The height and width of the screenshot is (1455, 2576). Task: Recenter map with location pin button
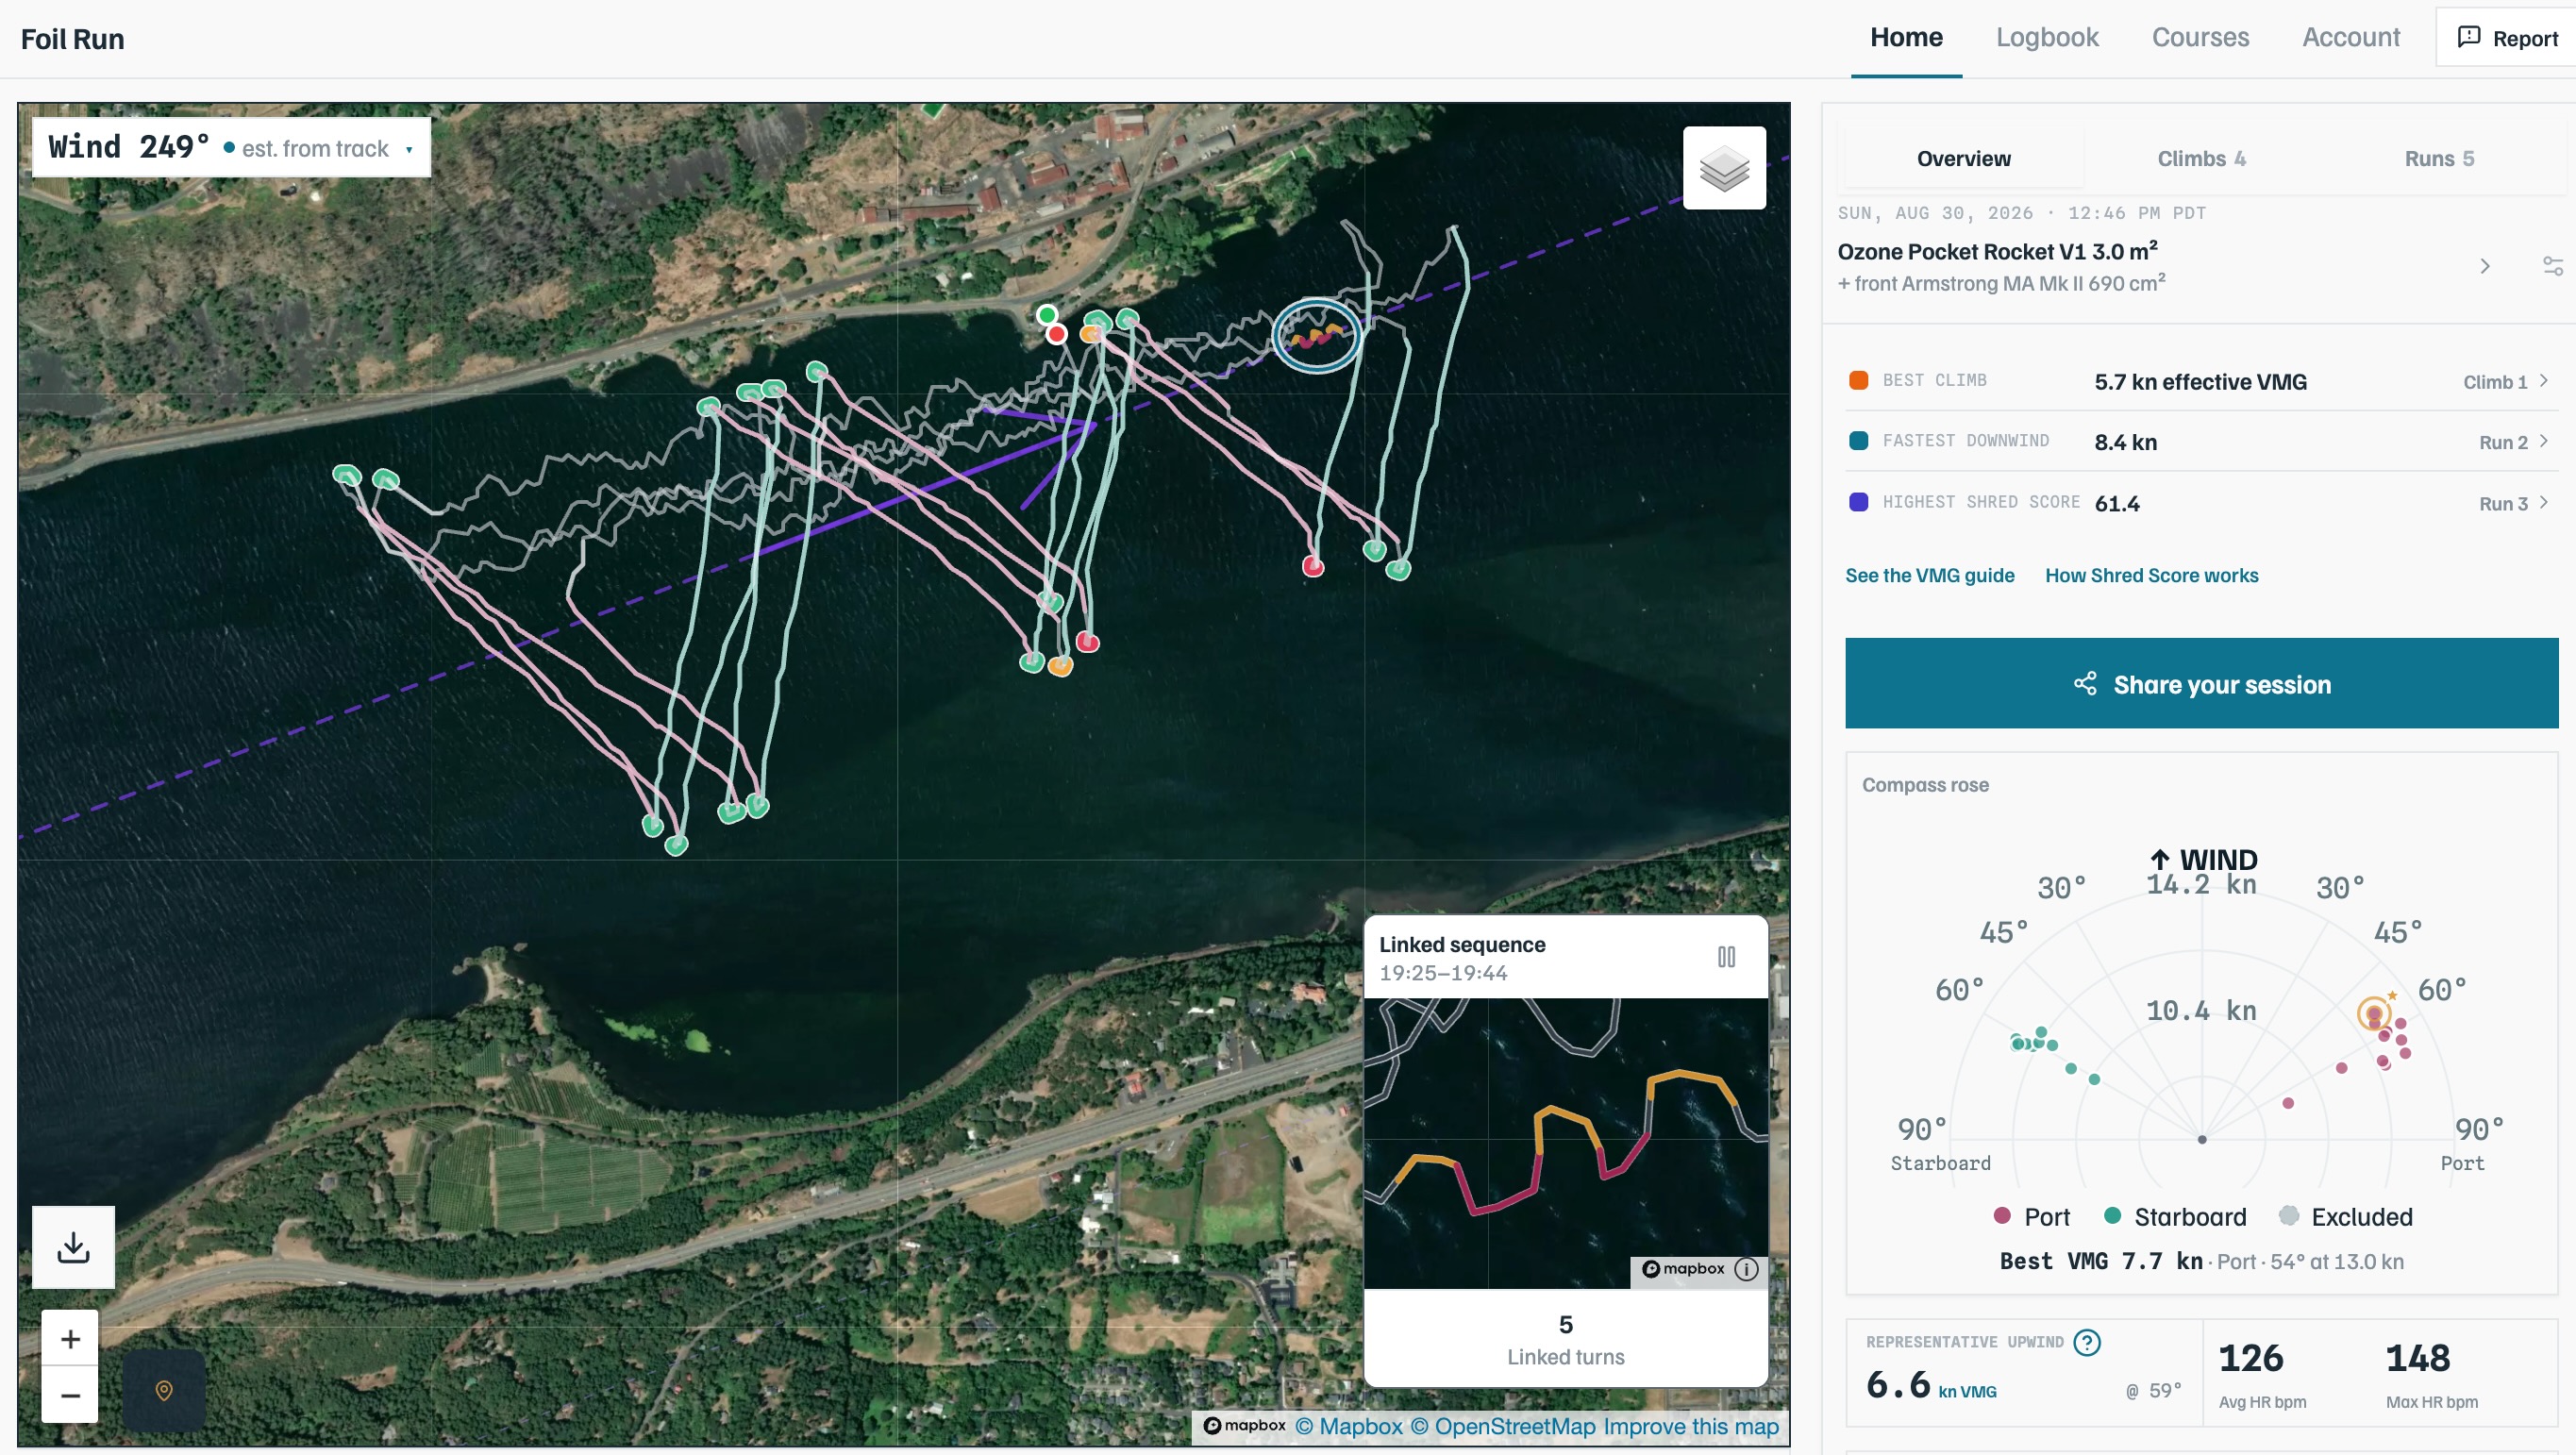click(x=164, y=1390)
